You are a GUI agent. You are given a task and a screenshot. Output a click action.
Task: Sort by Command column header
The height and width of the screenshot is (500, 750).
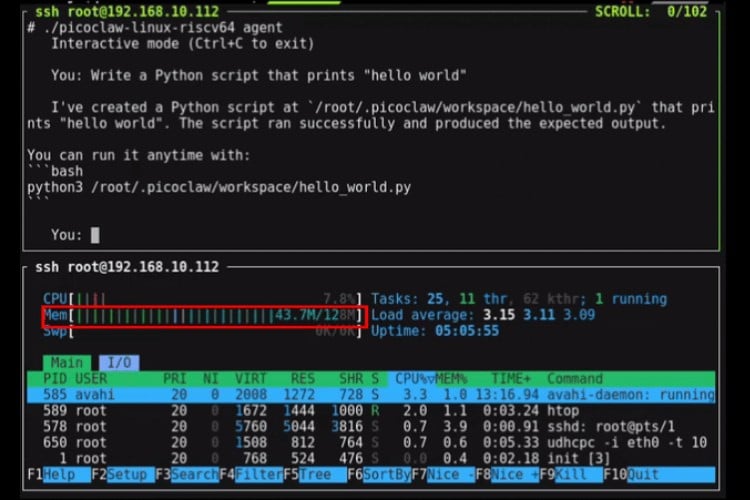(575, 378)
